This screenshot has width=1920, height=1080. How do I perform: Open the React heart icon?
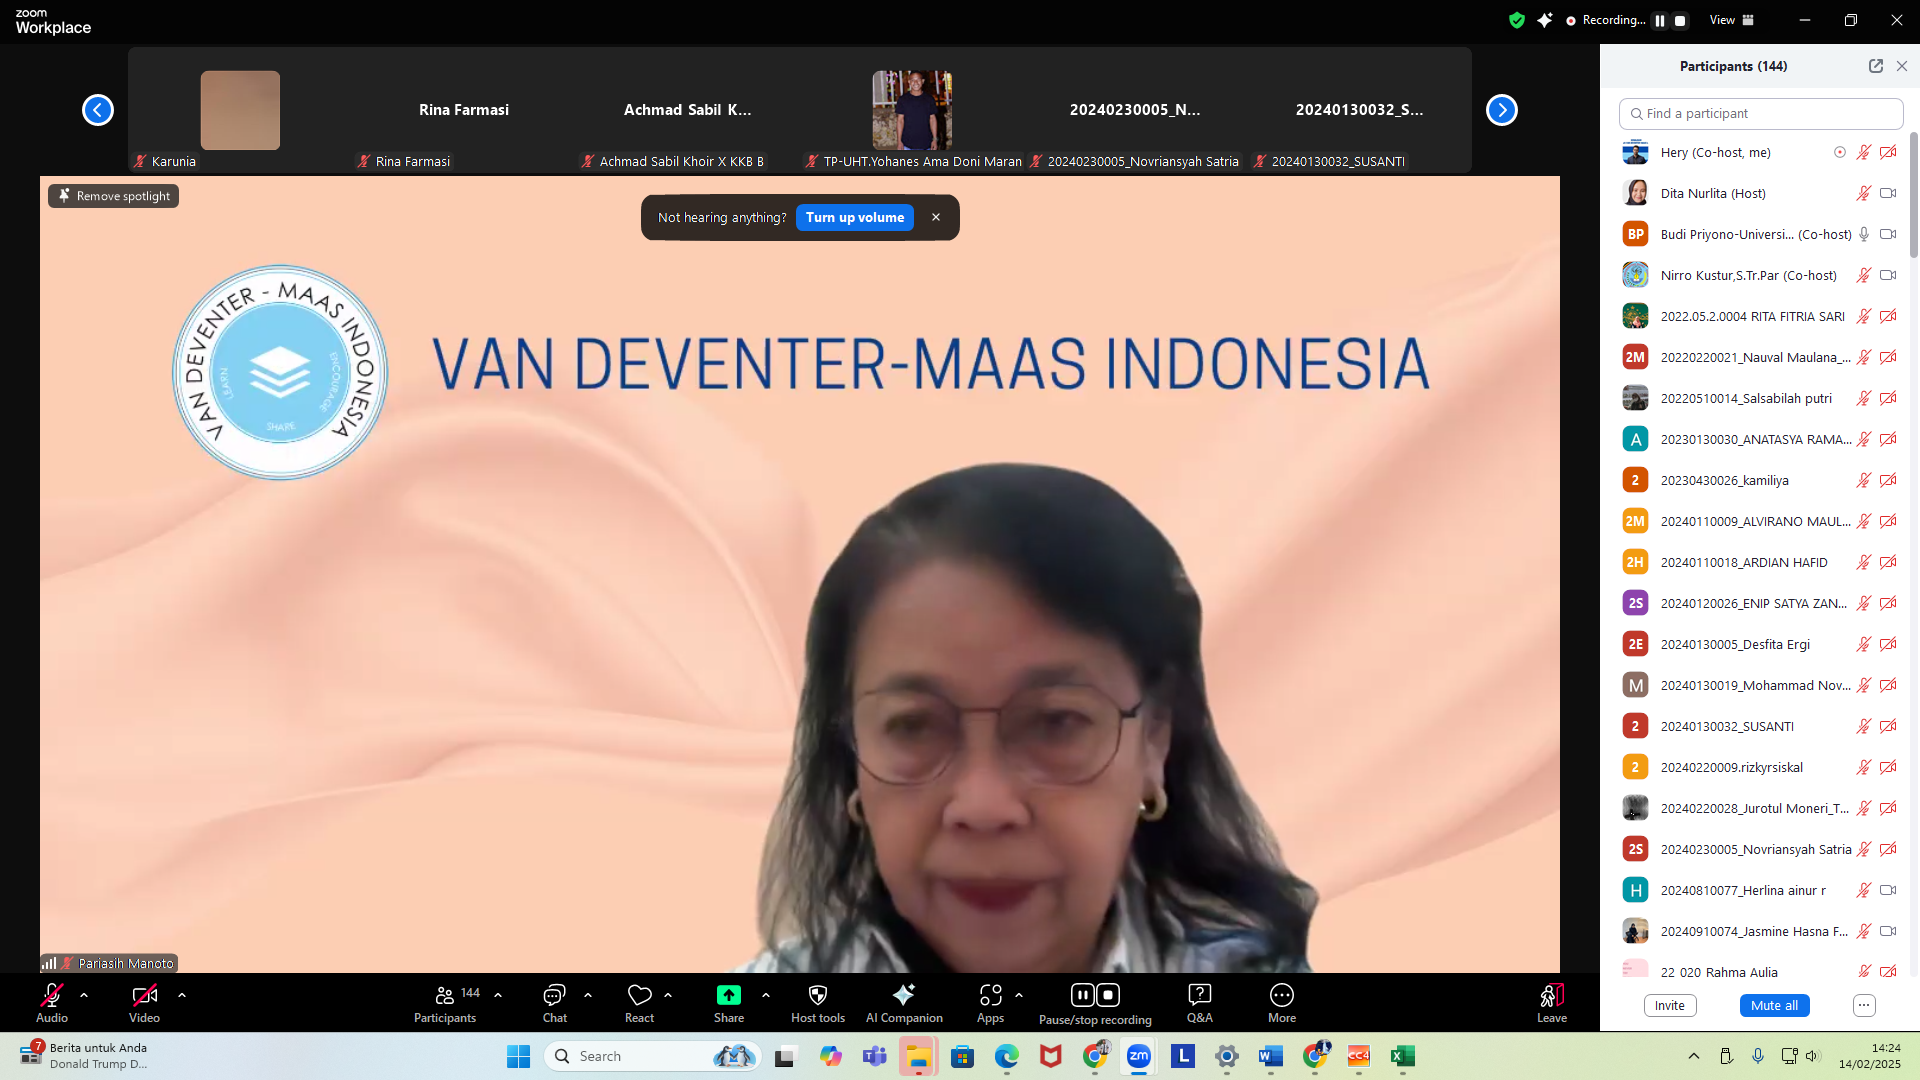point(639,995)
